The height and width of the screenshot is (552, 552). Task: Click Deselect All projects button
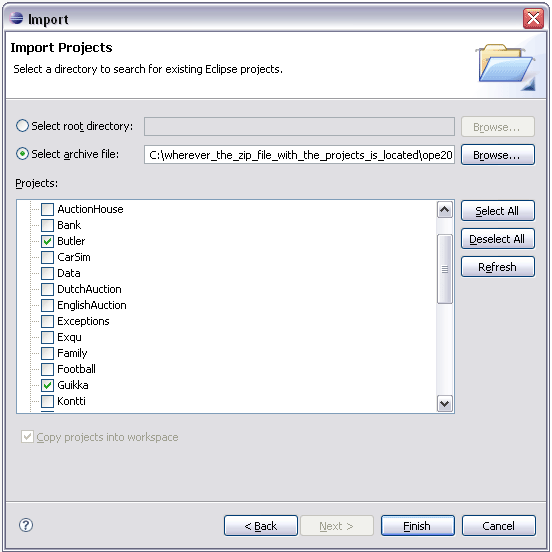coord(498,239)
